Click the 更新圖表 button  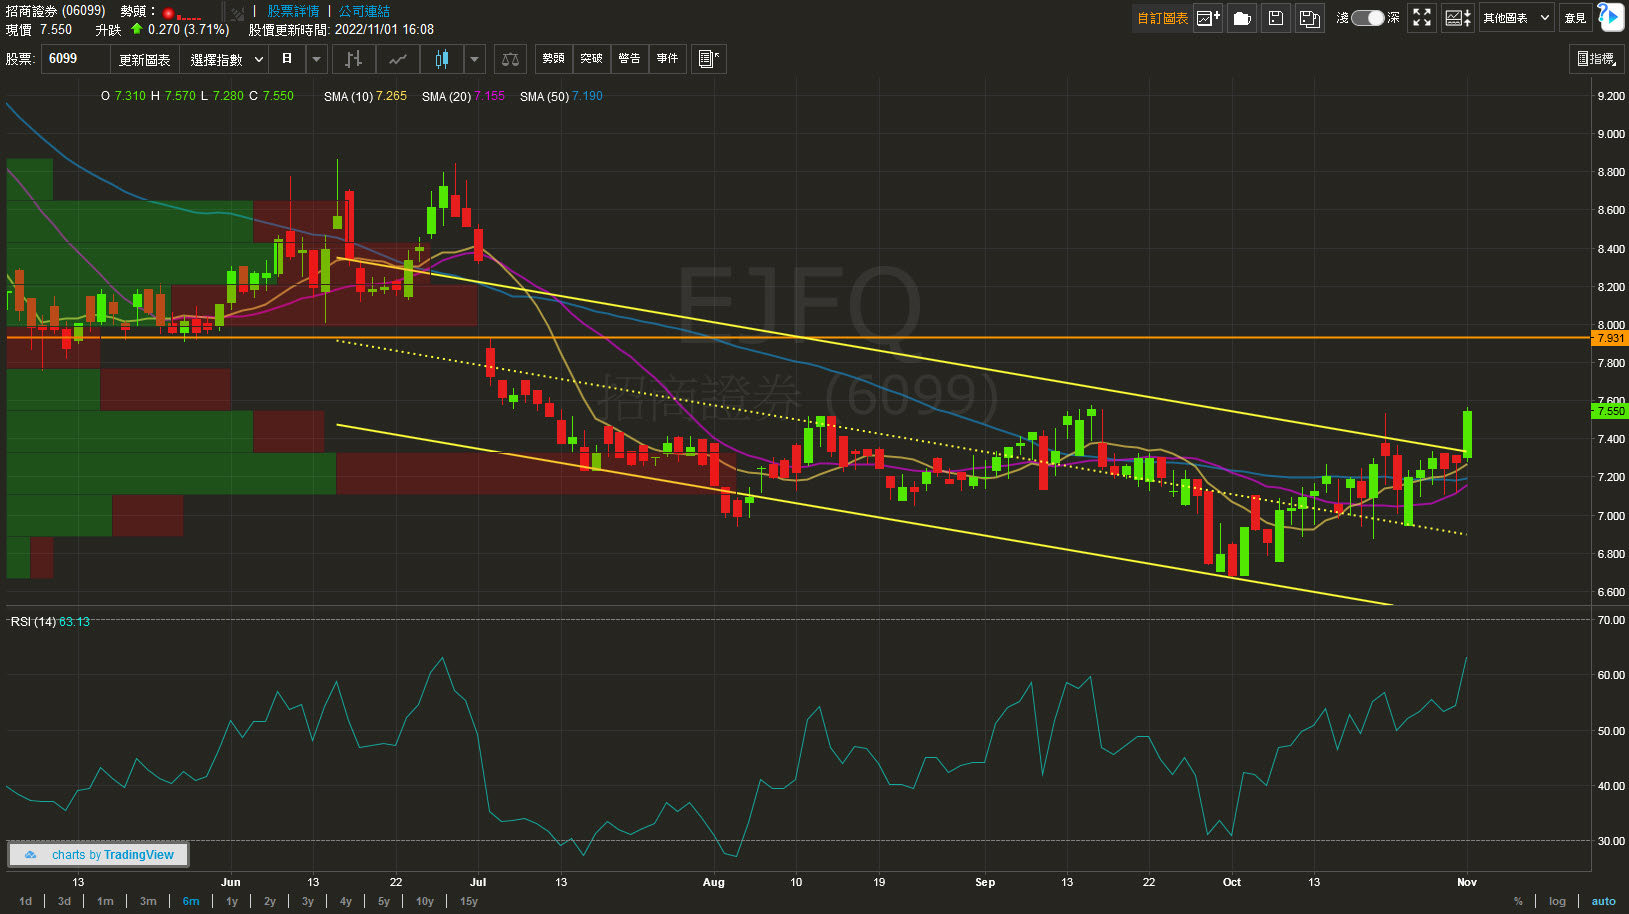145,59
